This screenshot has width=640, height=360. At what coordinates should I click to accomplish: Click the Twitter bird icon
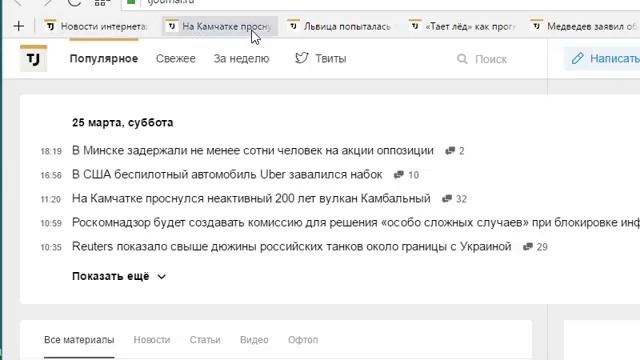point(302,58)
